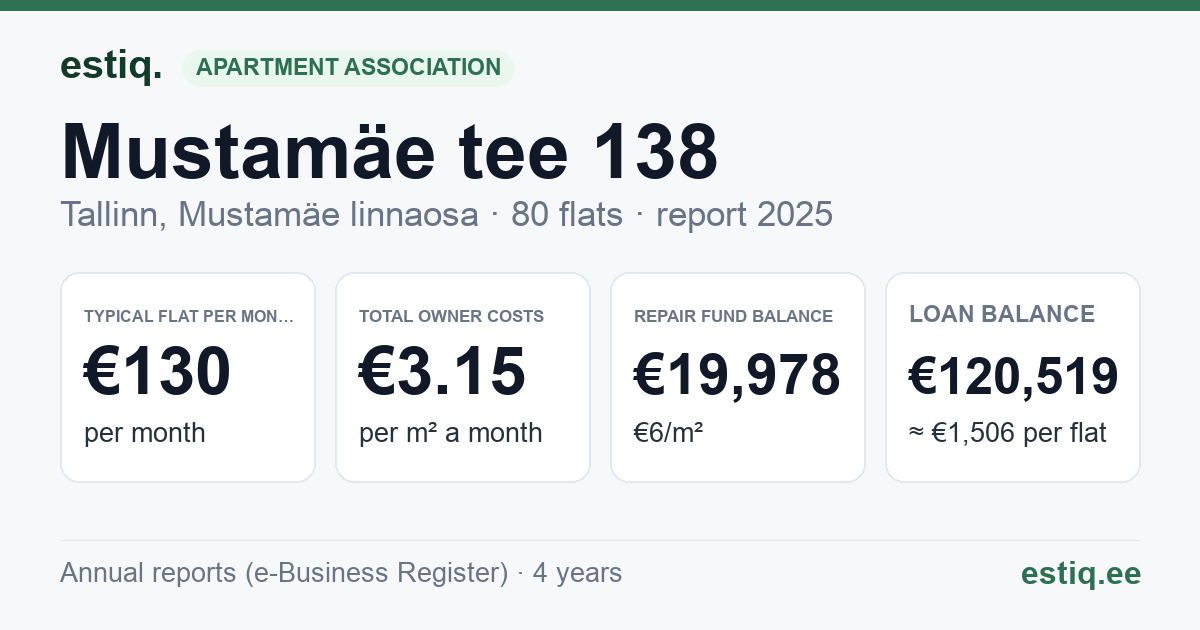The width and height of the screenshot is (1200, 630).
Task: Click the estiq. logo
Action: coord(111,66)
